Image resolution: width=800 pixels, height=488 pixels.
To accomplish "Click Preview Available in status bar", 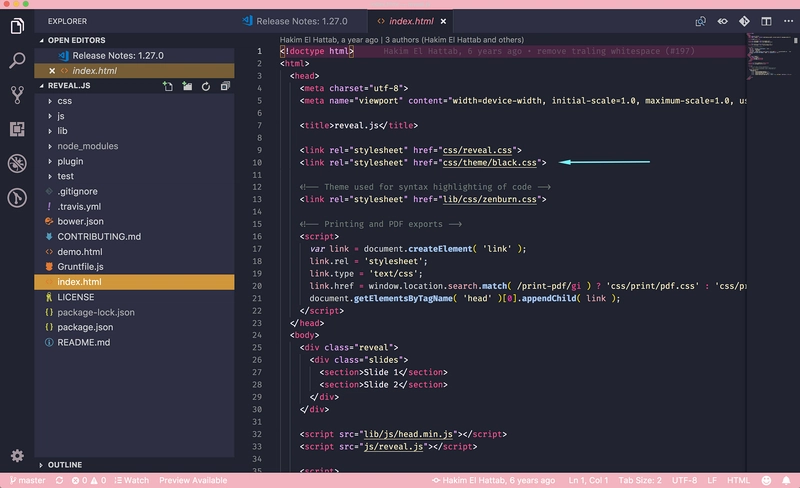I will tap(193, 480).
